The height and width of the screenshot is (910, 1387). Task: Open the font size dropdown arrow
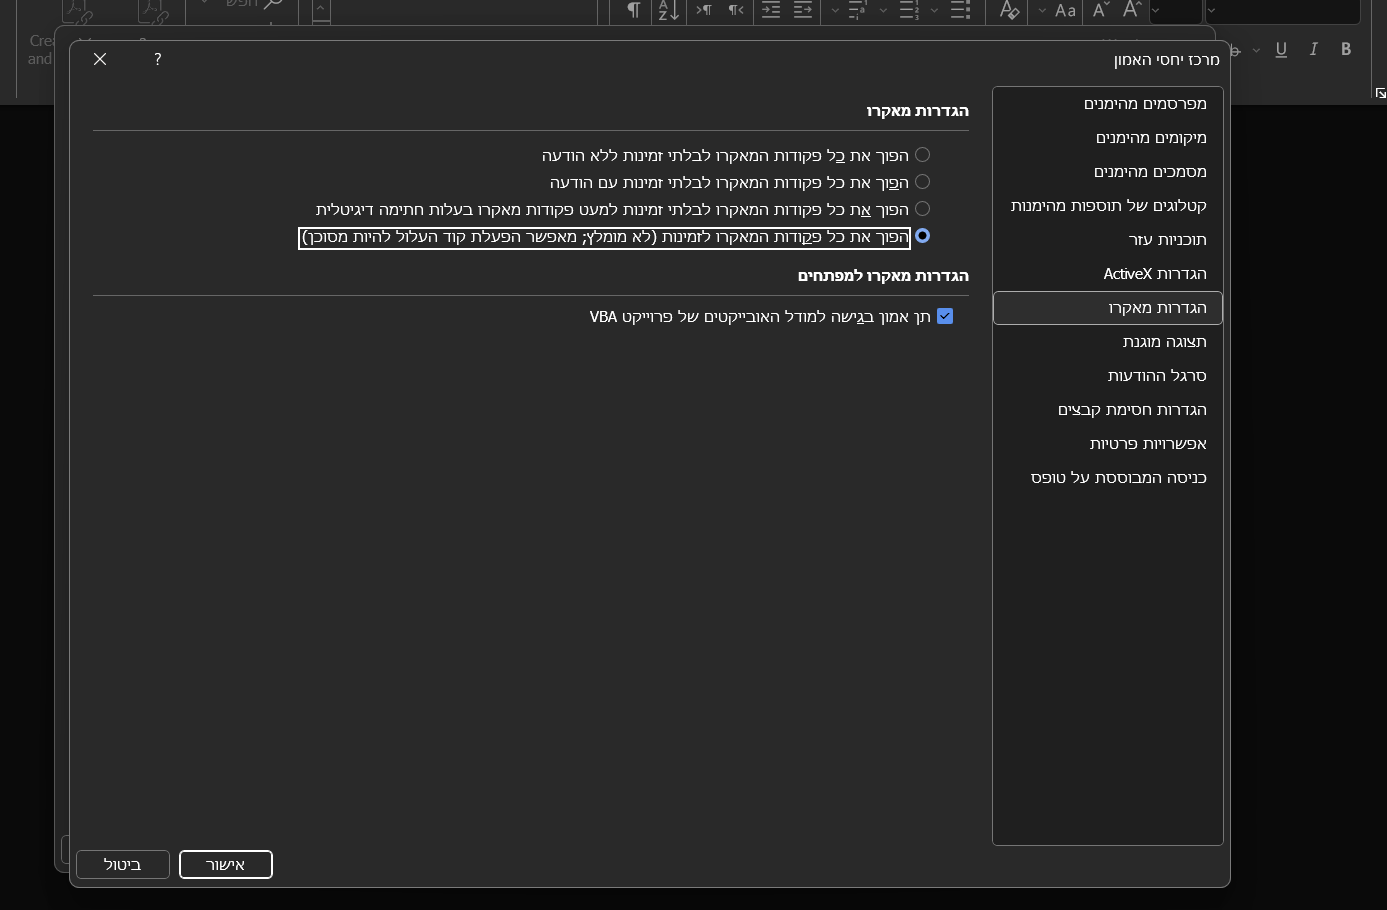click(1156, 10)
